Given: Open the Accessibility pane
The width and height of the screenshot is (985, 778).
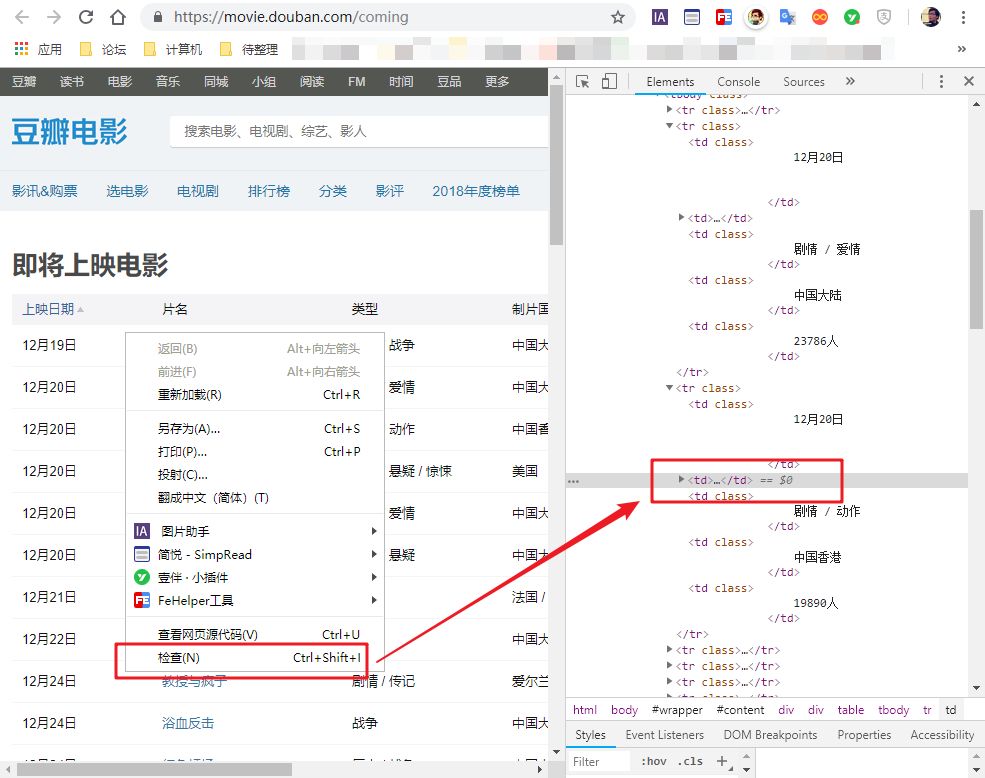Looking at the screenshot, I should coord(942,735).
